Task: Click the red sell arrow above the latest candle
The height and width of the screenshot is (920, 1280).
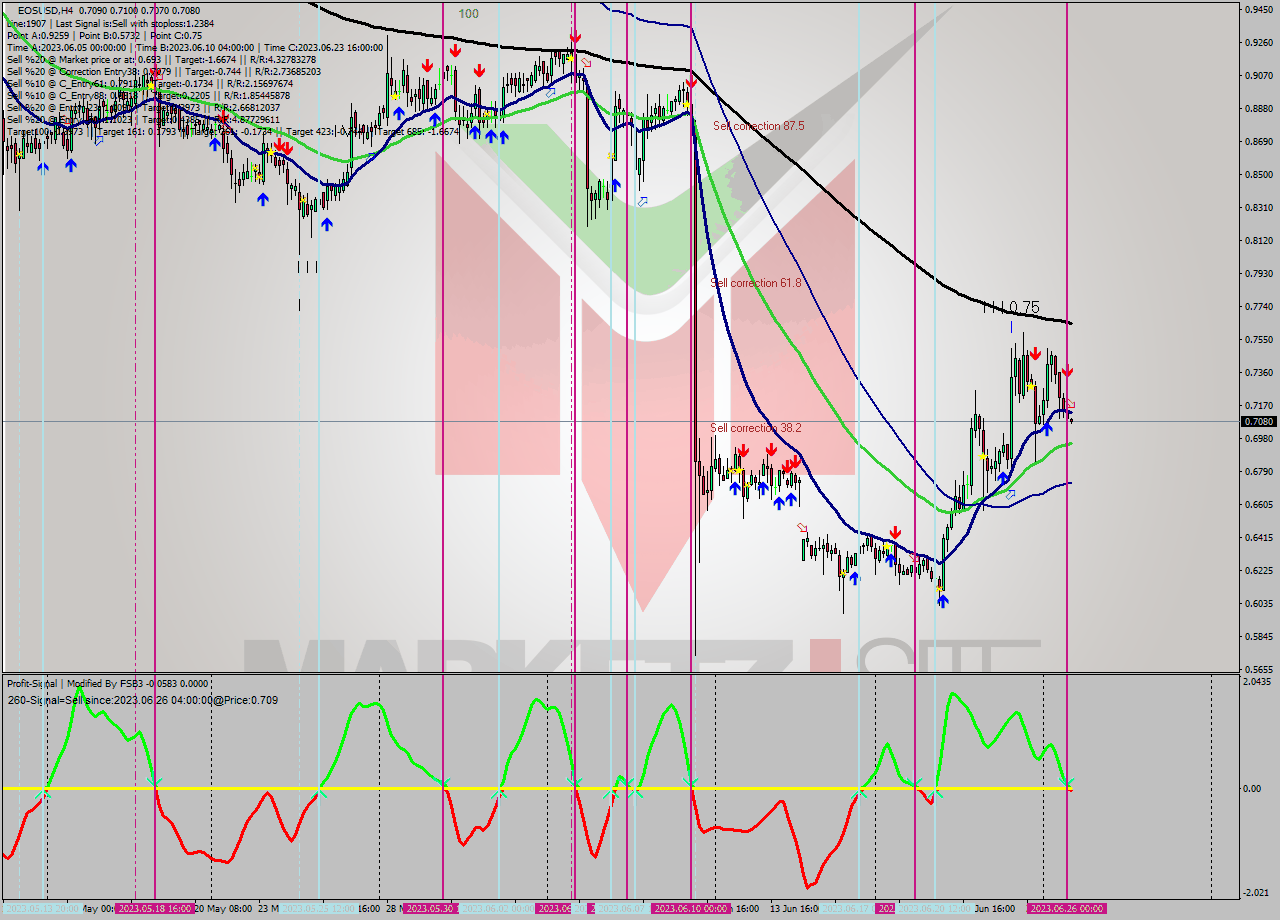Action: click(x=1067, y=371)
